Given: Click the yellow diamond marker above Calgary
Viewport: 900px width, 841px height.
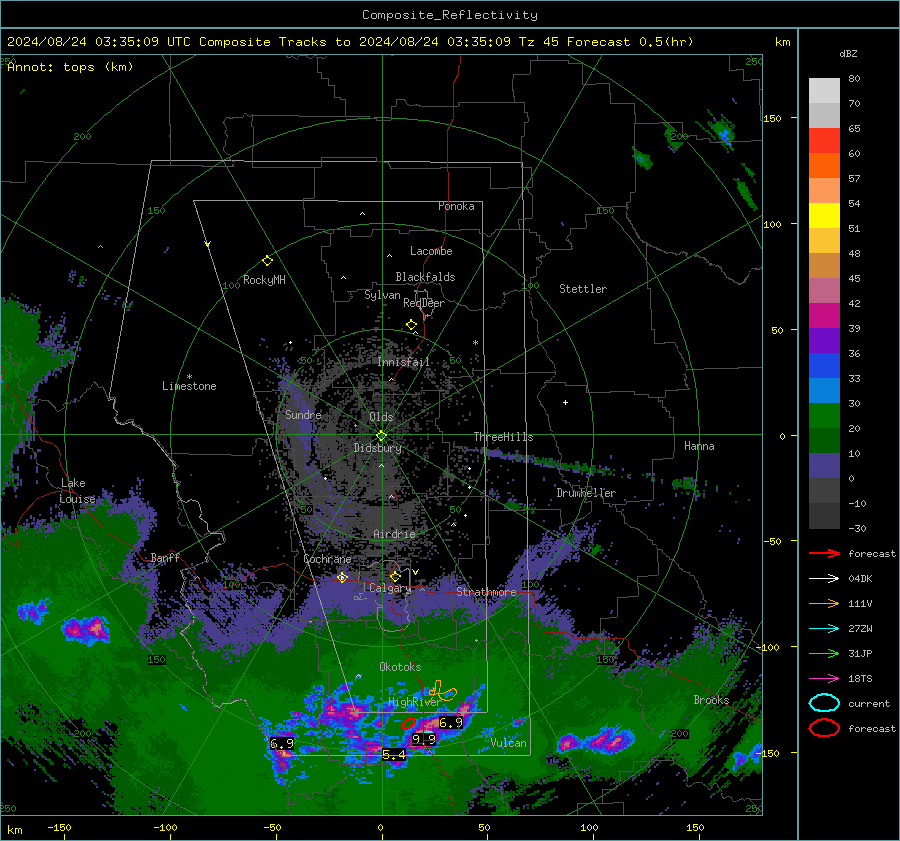Looking at the screenshot, I should point(395,576).
